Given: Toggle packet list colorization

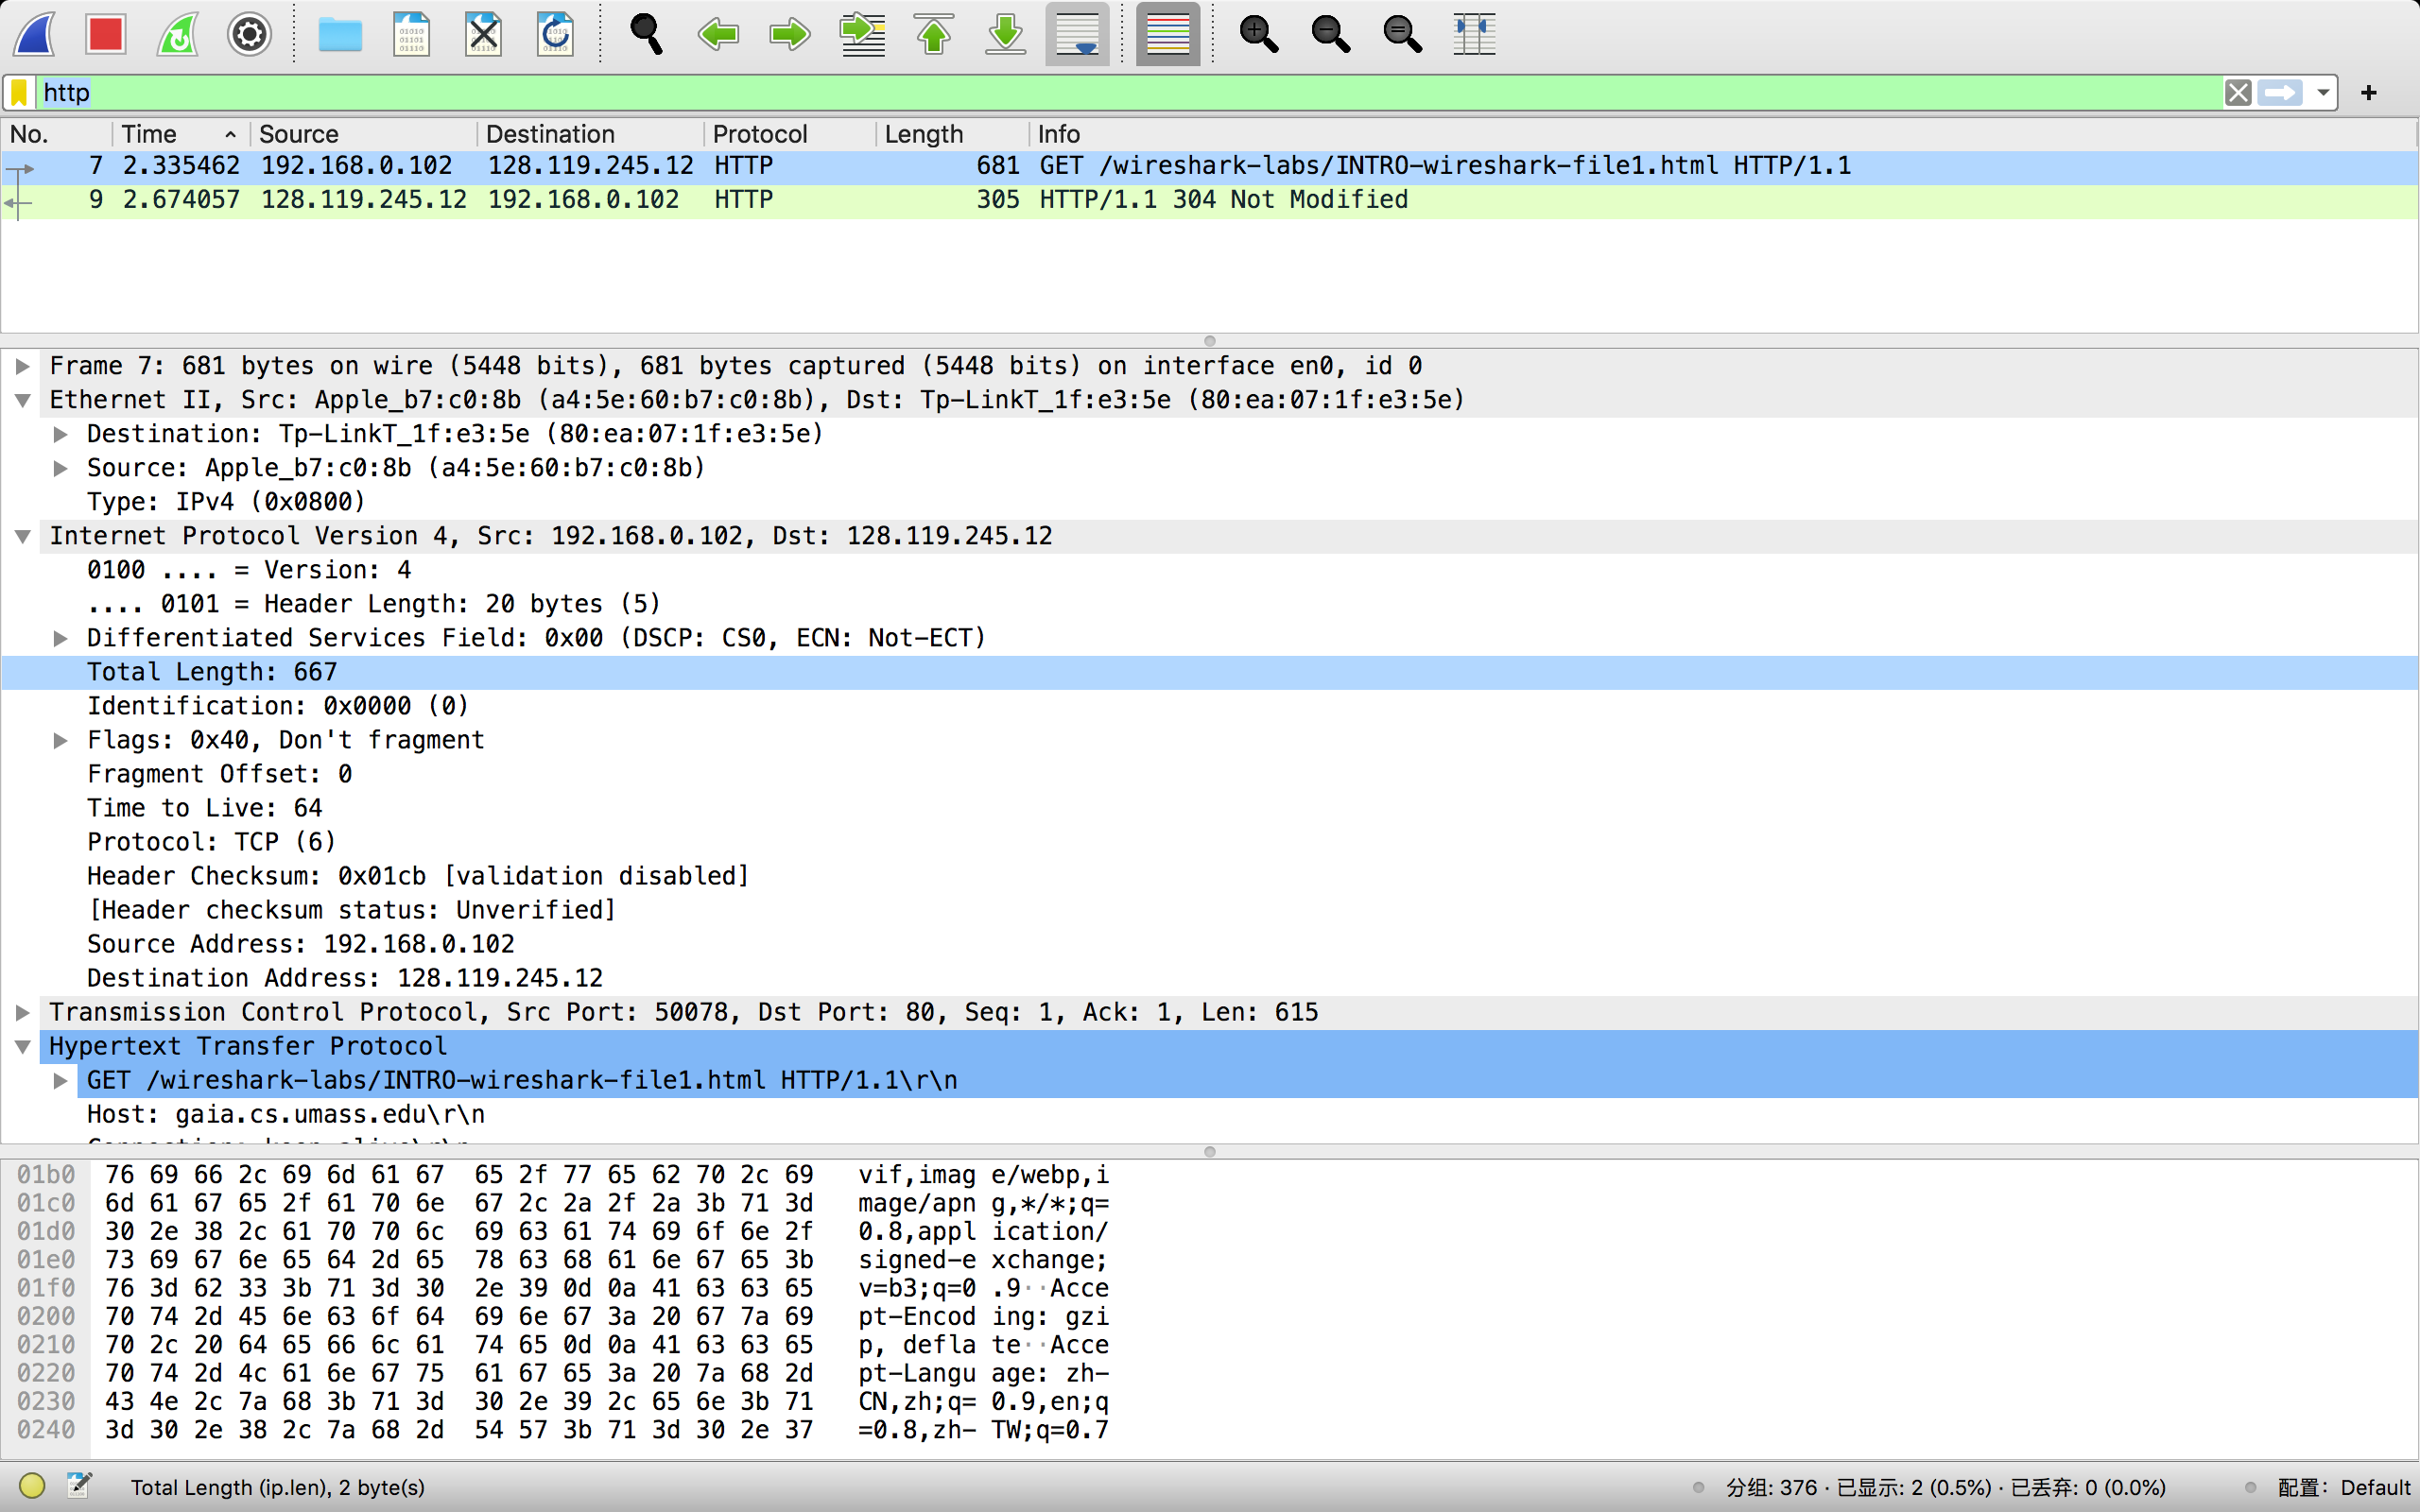Looking at the screenshot, I should point(1166,33).
